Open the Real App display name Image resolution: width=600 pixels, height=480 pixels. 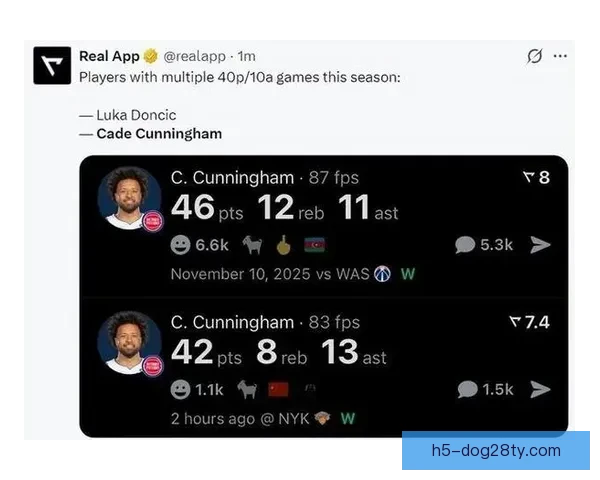pos(109,56)
